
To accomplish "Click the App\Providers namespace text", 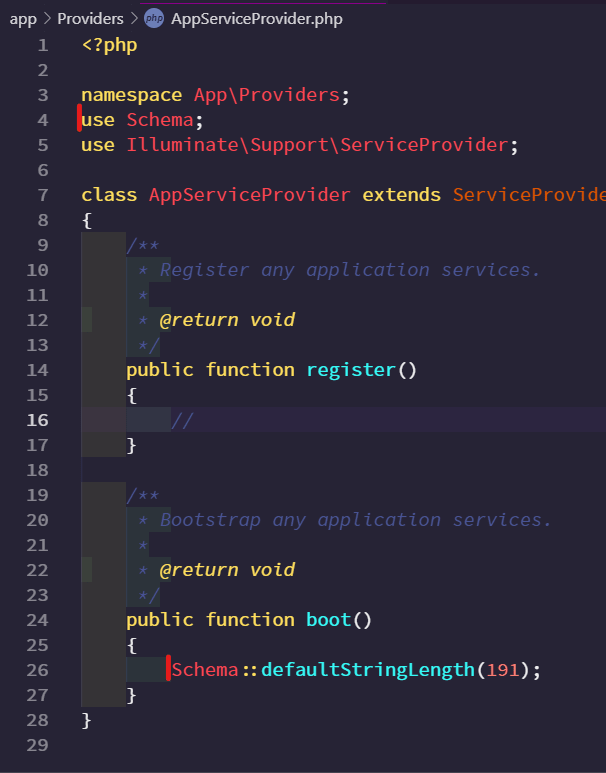I will 266,95.
